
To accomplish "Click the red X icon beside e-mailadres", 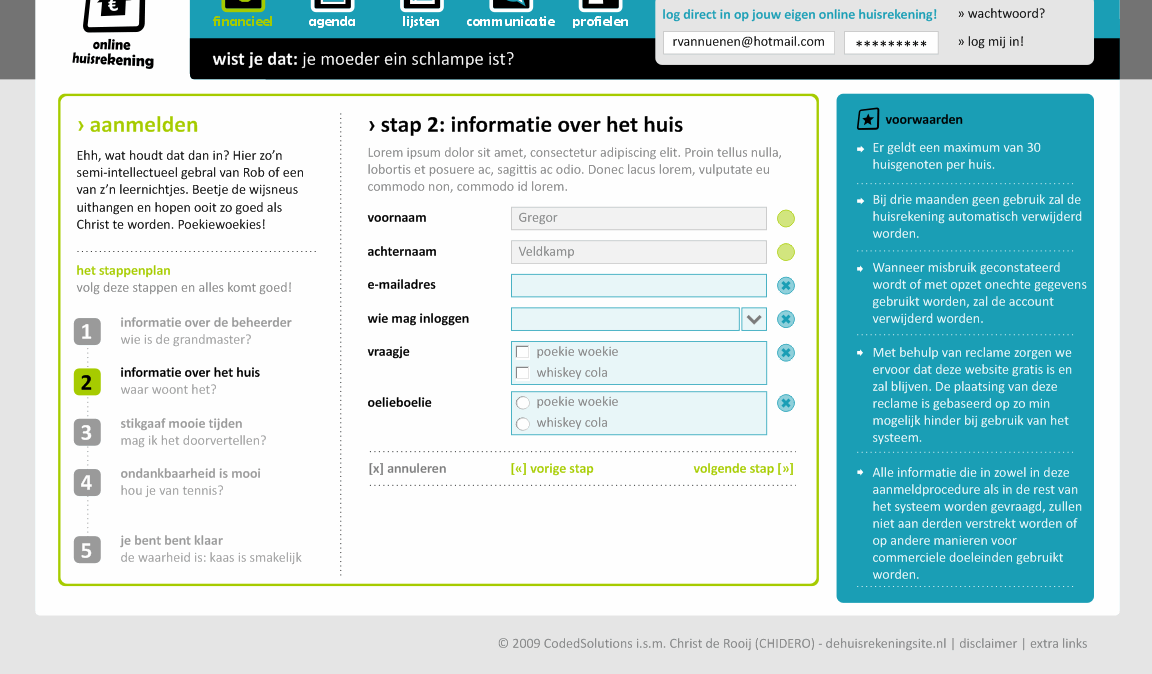I will tap(786, 286).
